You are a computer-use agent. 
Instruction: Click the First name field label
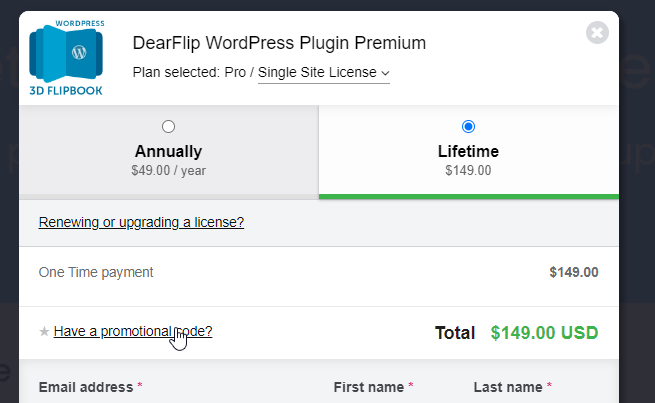[x=369, y=387]
